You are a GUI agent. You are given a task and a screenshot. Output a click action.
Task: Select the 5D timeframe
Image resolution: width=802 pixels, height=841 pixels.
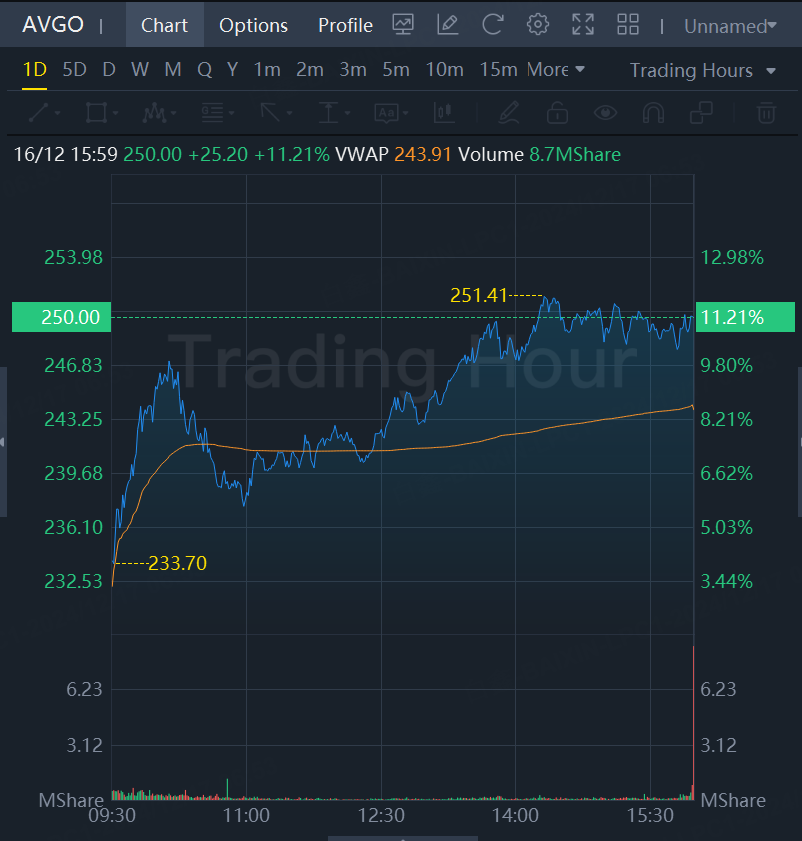click(75, 70)
